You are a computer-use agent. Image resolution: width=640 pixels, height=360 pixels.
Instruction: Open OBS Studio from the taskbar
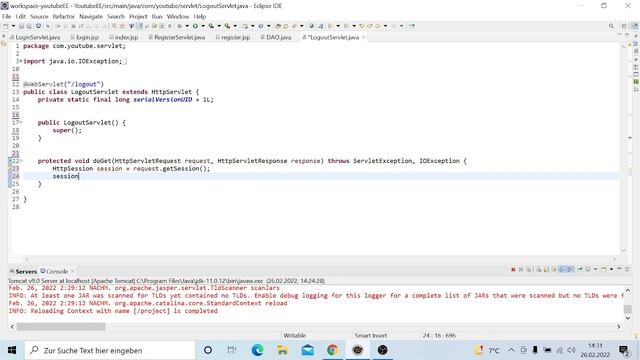(x=382, y=350)
